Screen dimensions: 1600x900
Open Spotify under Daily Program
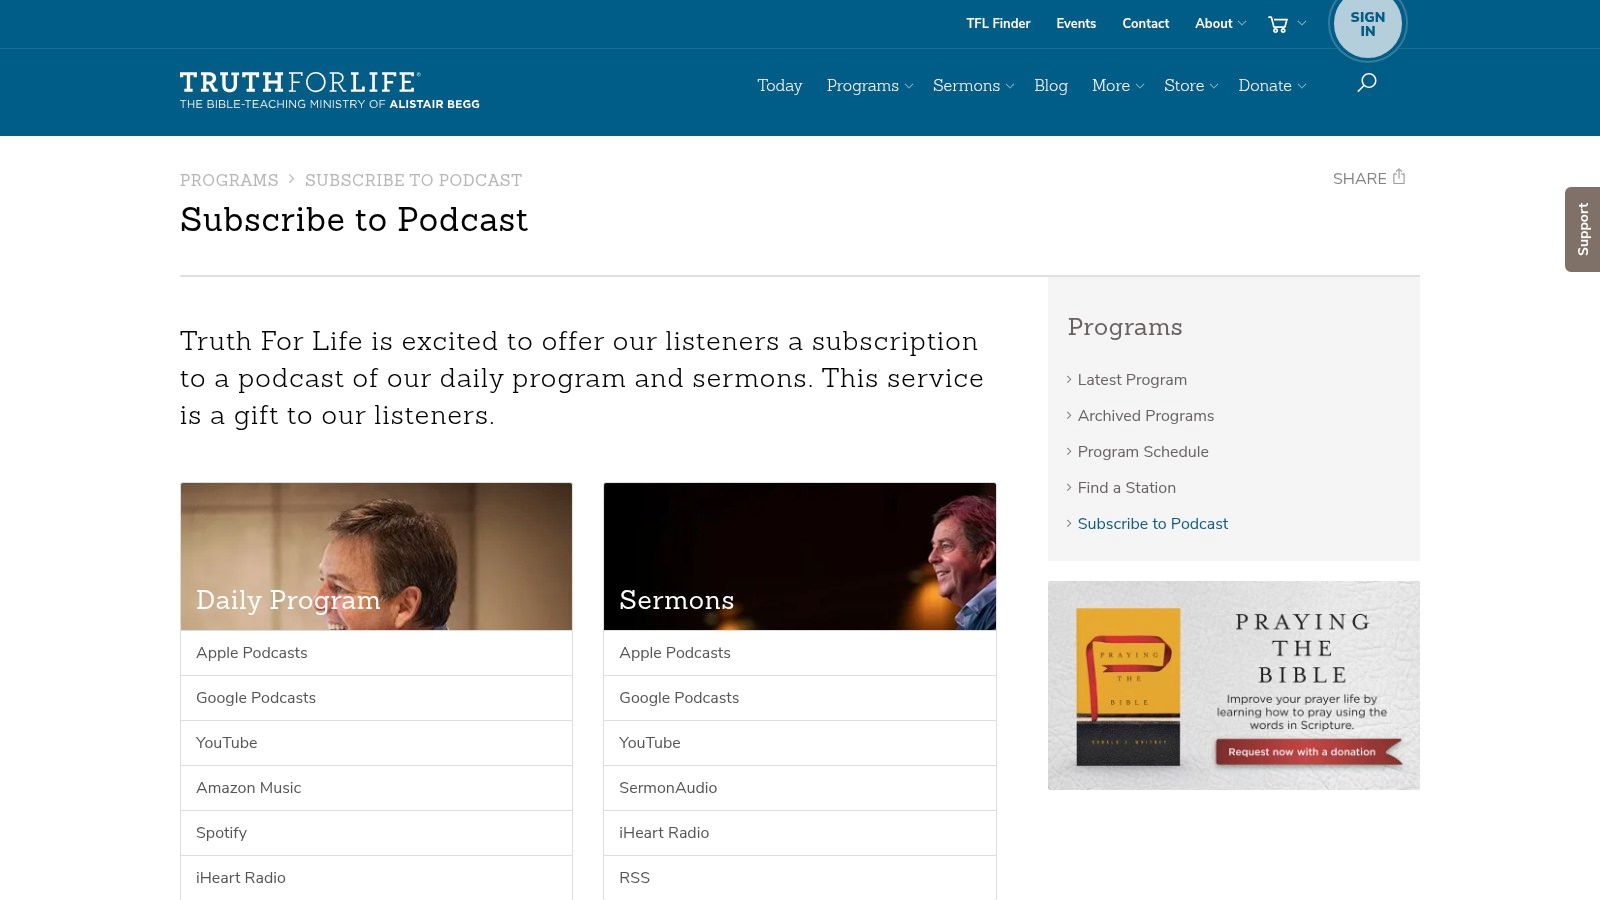point(221,832)
